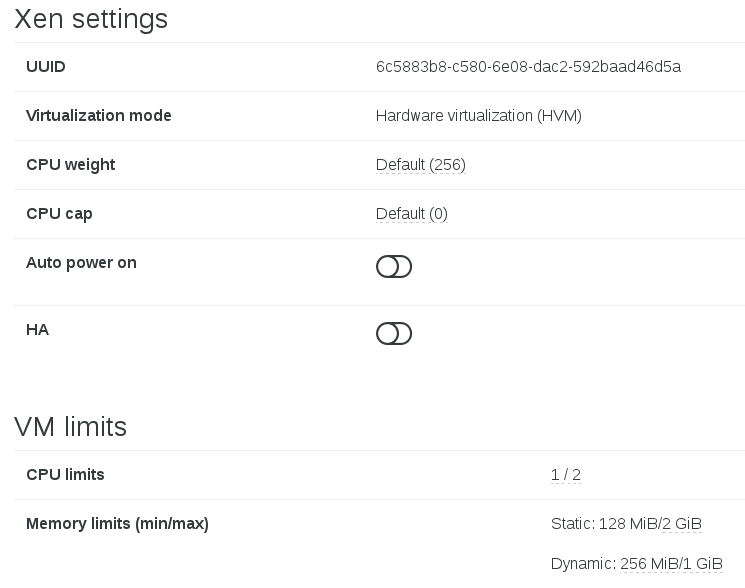Screen dimensions: 745x588
Task: Click the CPU weight label
Action: [x=70, y=165]
